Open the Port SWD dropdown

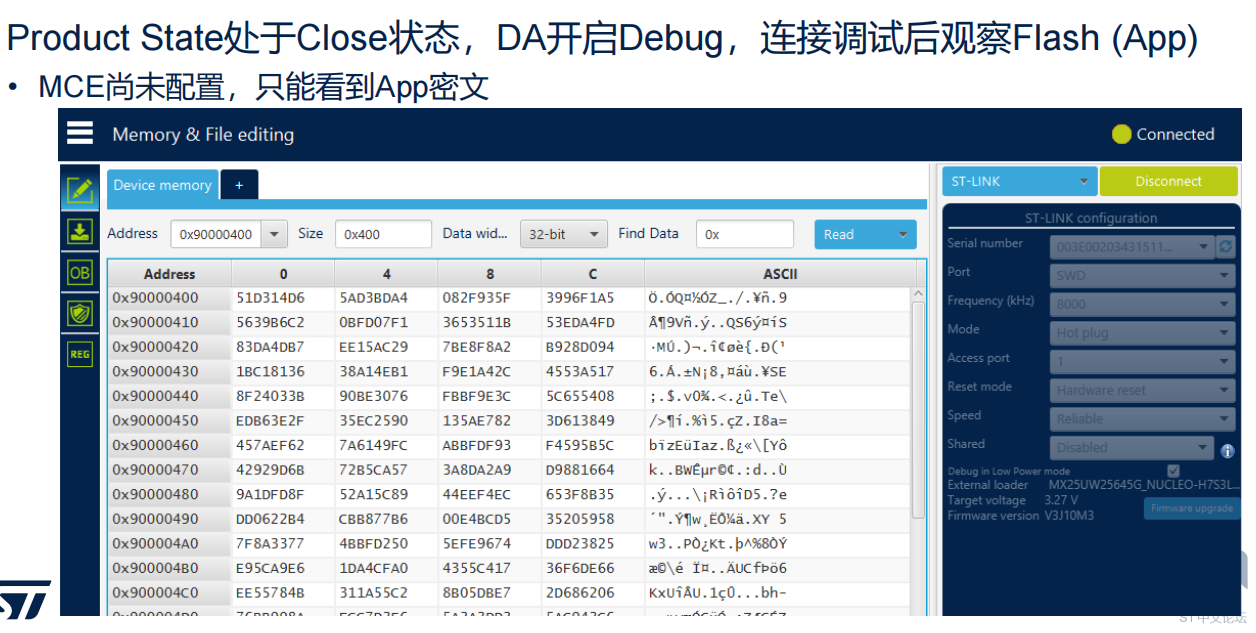coord(1143,275)
